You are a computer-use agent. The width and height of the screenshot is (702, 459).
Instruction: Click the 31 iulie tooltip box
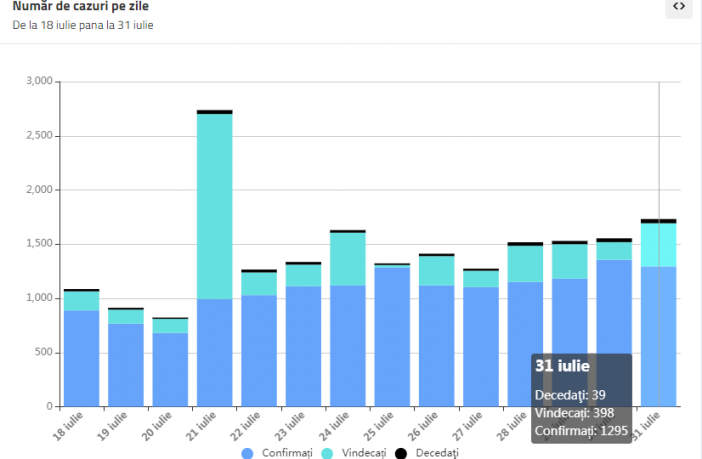(x=582, y=397)
